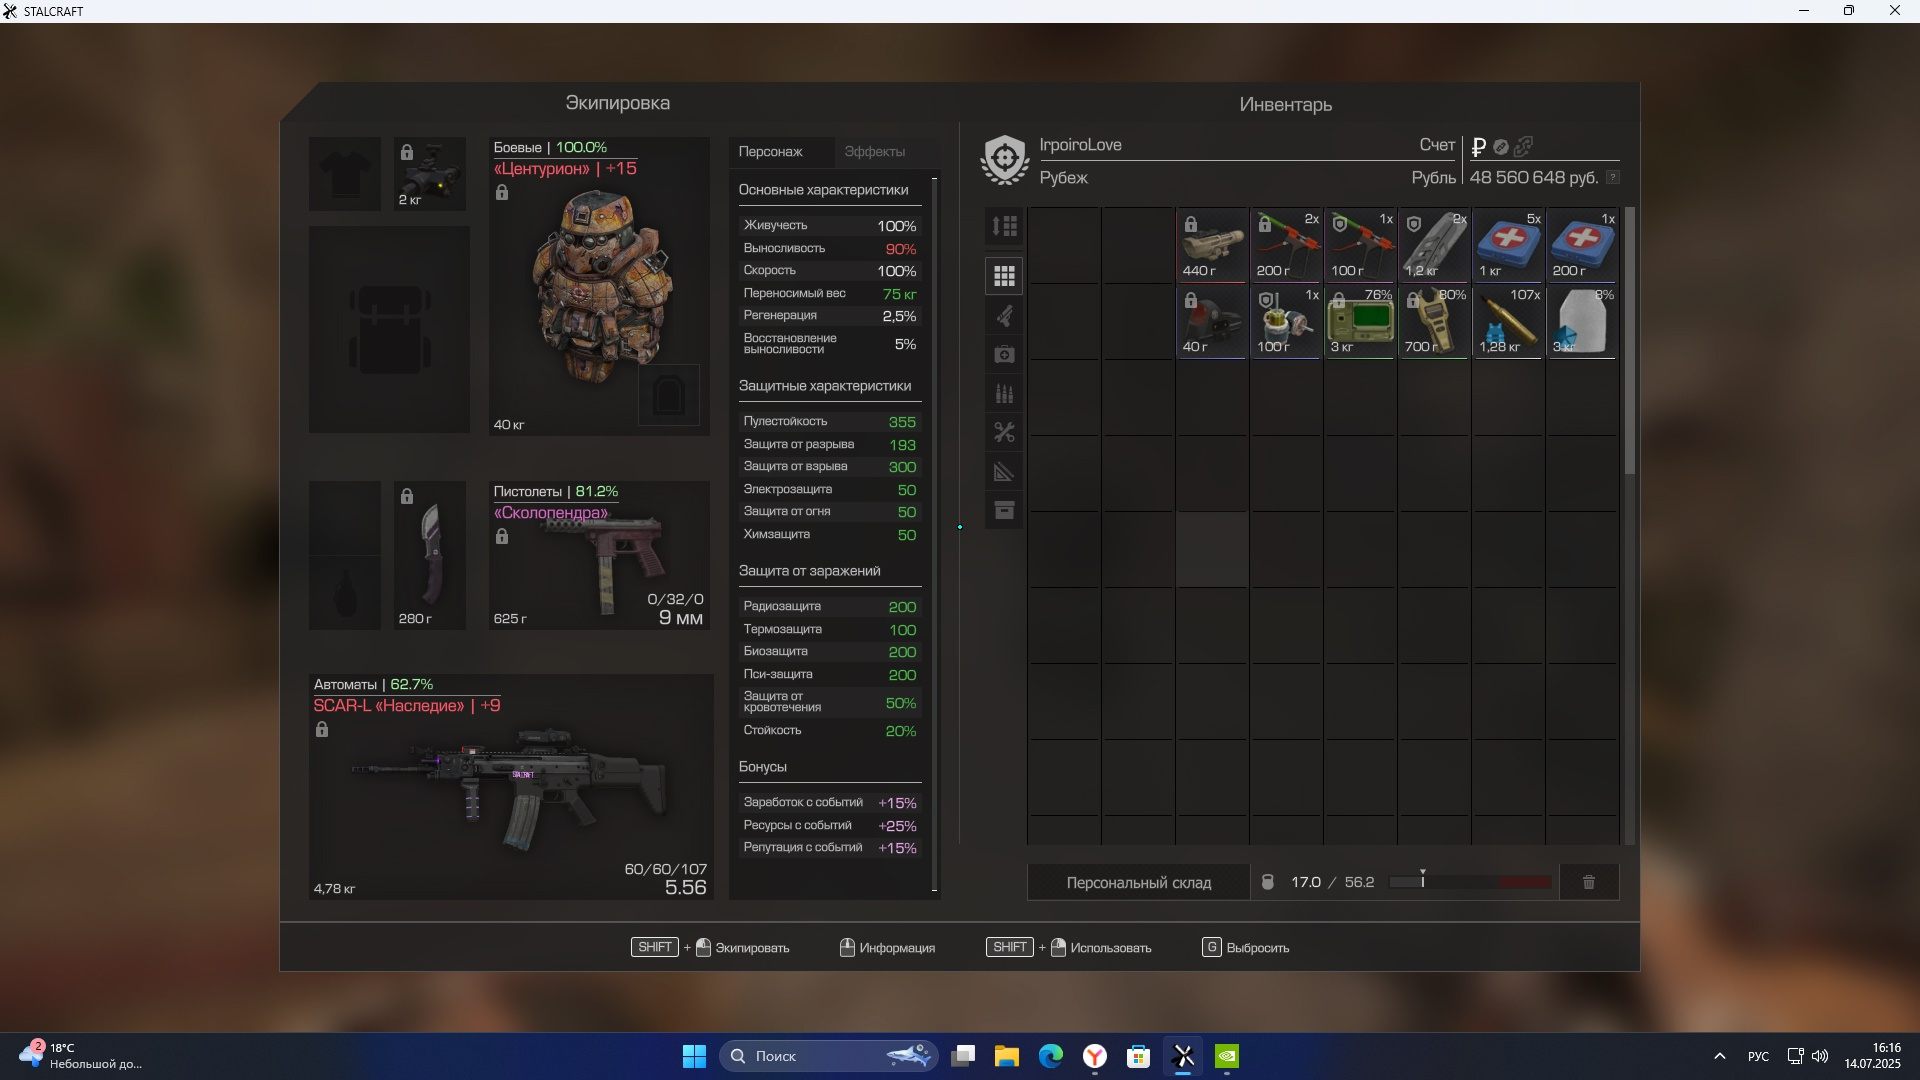Image resolution: width=1920 pixels, height=1080 pixels.
Task: Select the 1,2 kg multitool item
Action: tap(1434, 245)
